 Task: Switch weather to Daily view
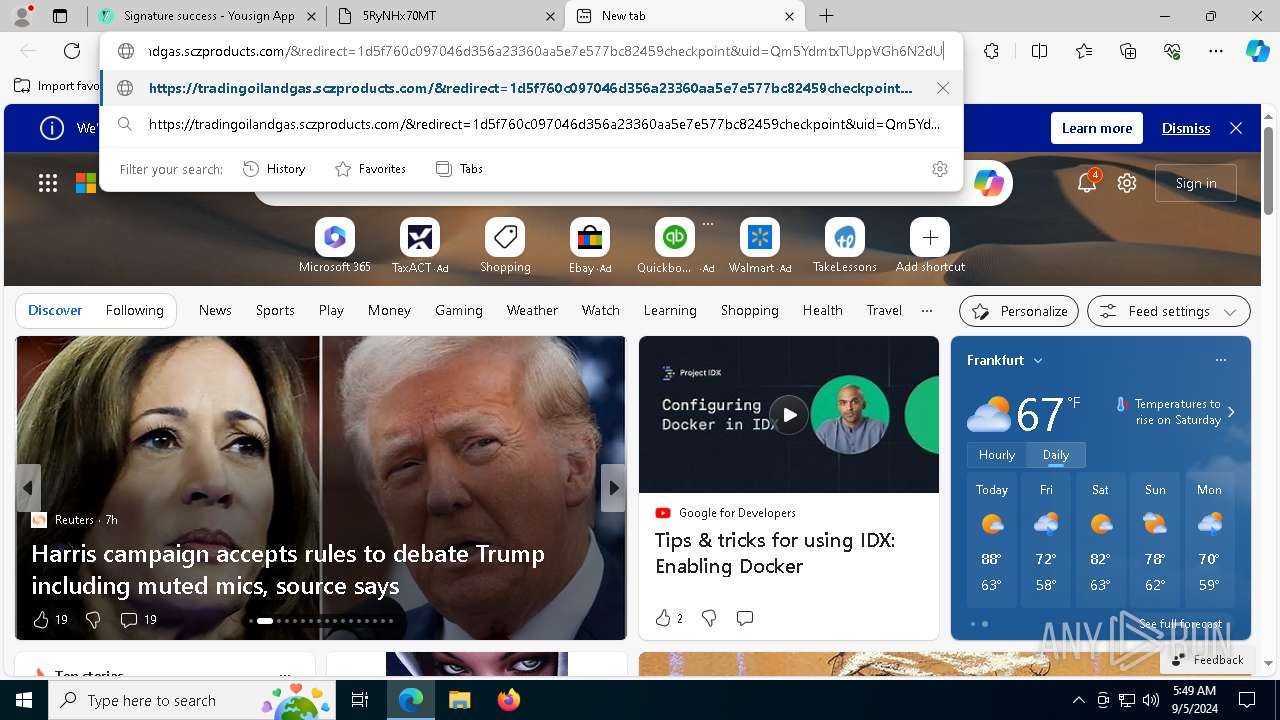click(x=1056, y=455)
